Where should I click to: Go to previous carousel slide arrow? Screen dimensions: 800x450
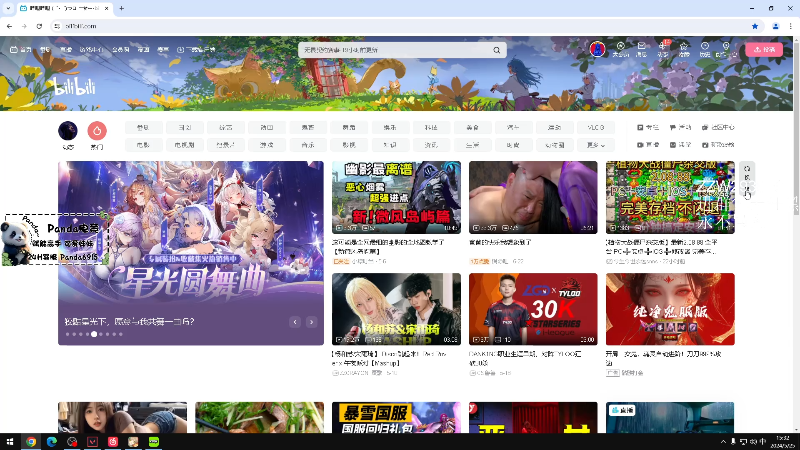295,322
